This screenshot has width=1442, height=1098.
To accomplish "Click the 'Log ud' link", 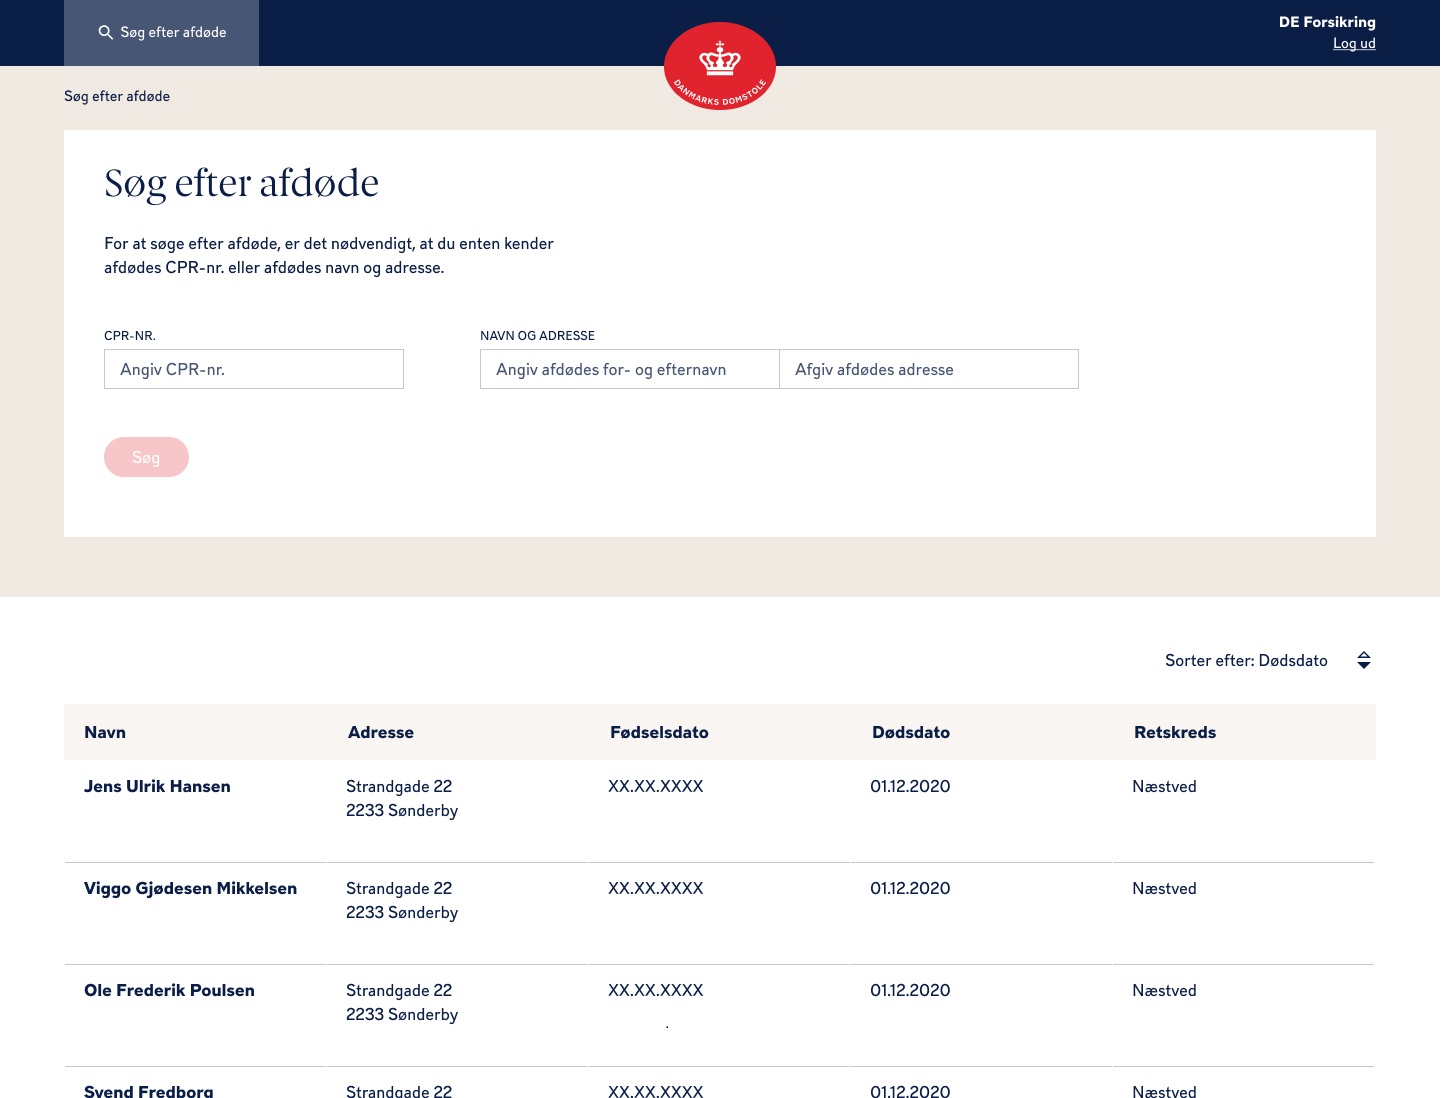I will [1353, 43].
